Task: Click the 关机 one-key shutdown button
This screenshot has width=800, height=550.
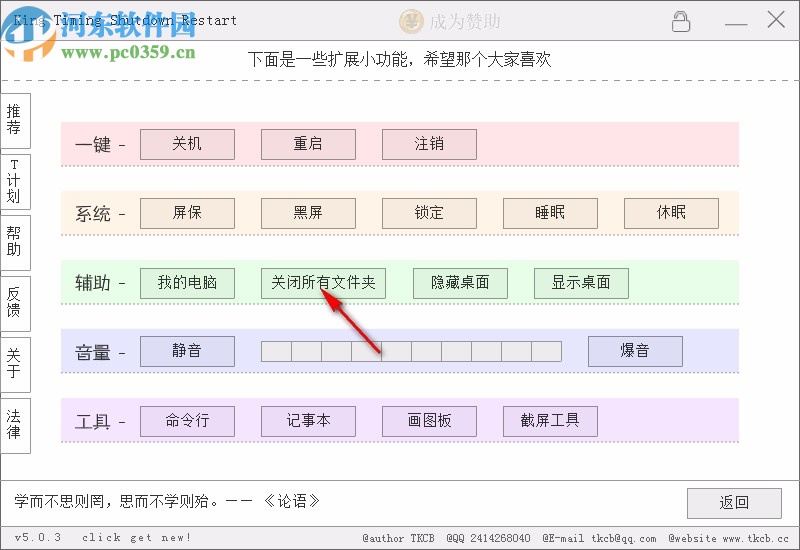Action: pos(187,144)
